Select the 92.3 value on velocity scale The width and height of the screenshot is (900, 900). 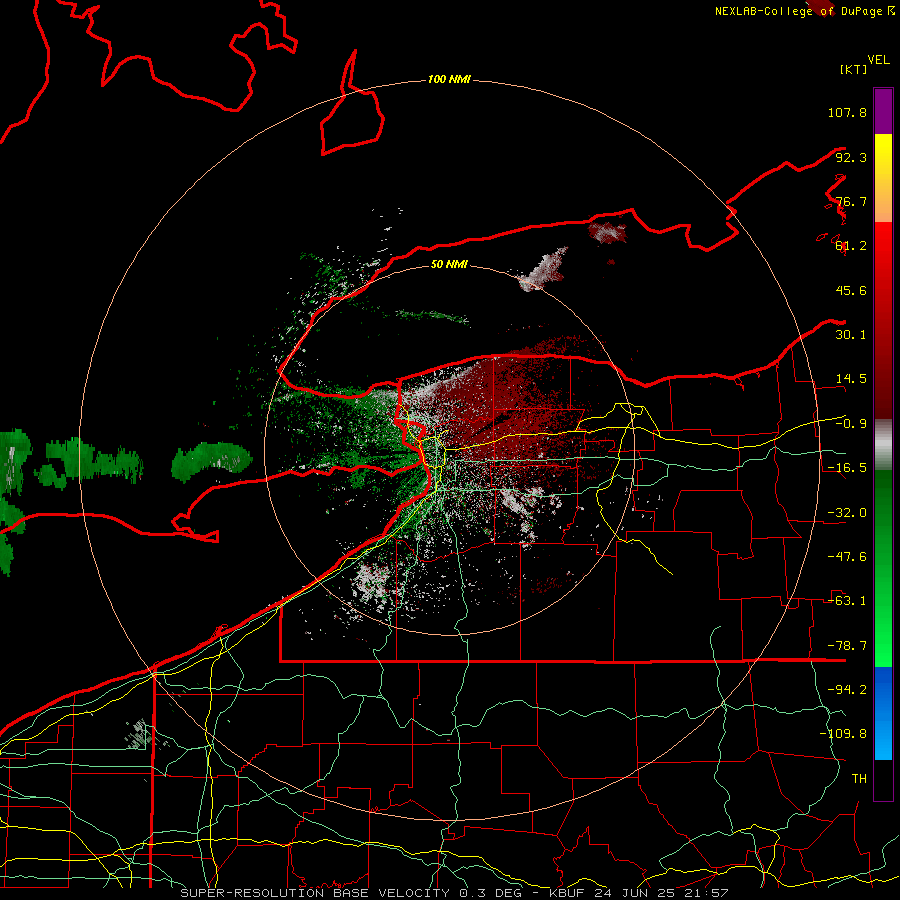tap(851, 157)
